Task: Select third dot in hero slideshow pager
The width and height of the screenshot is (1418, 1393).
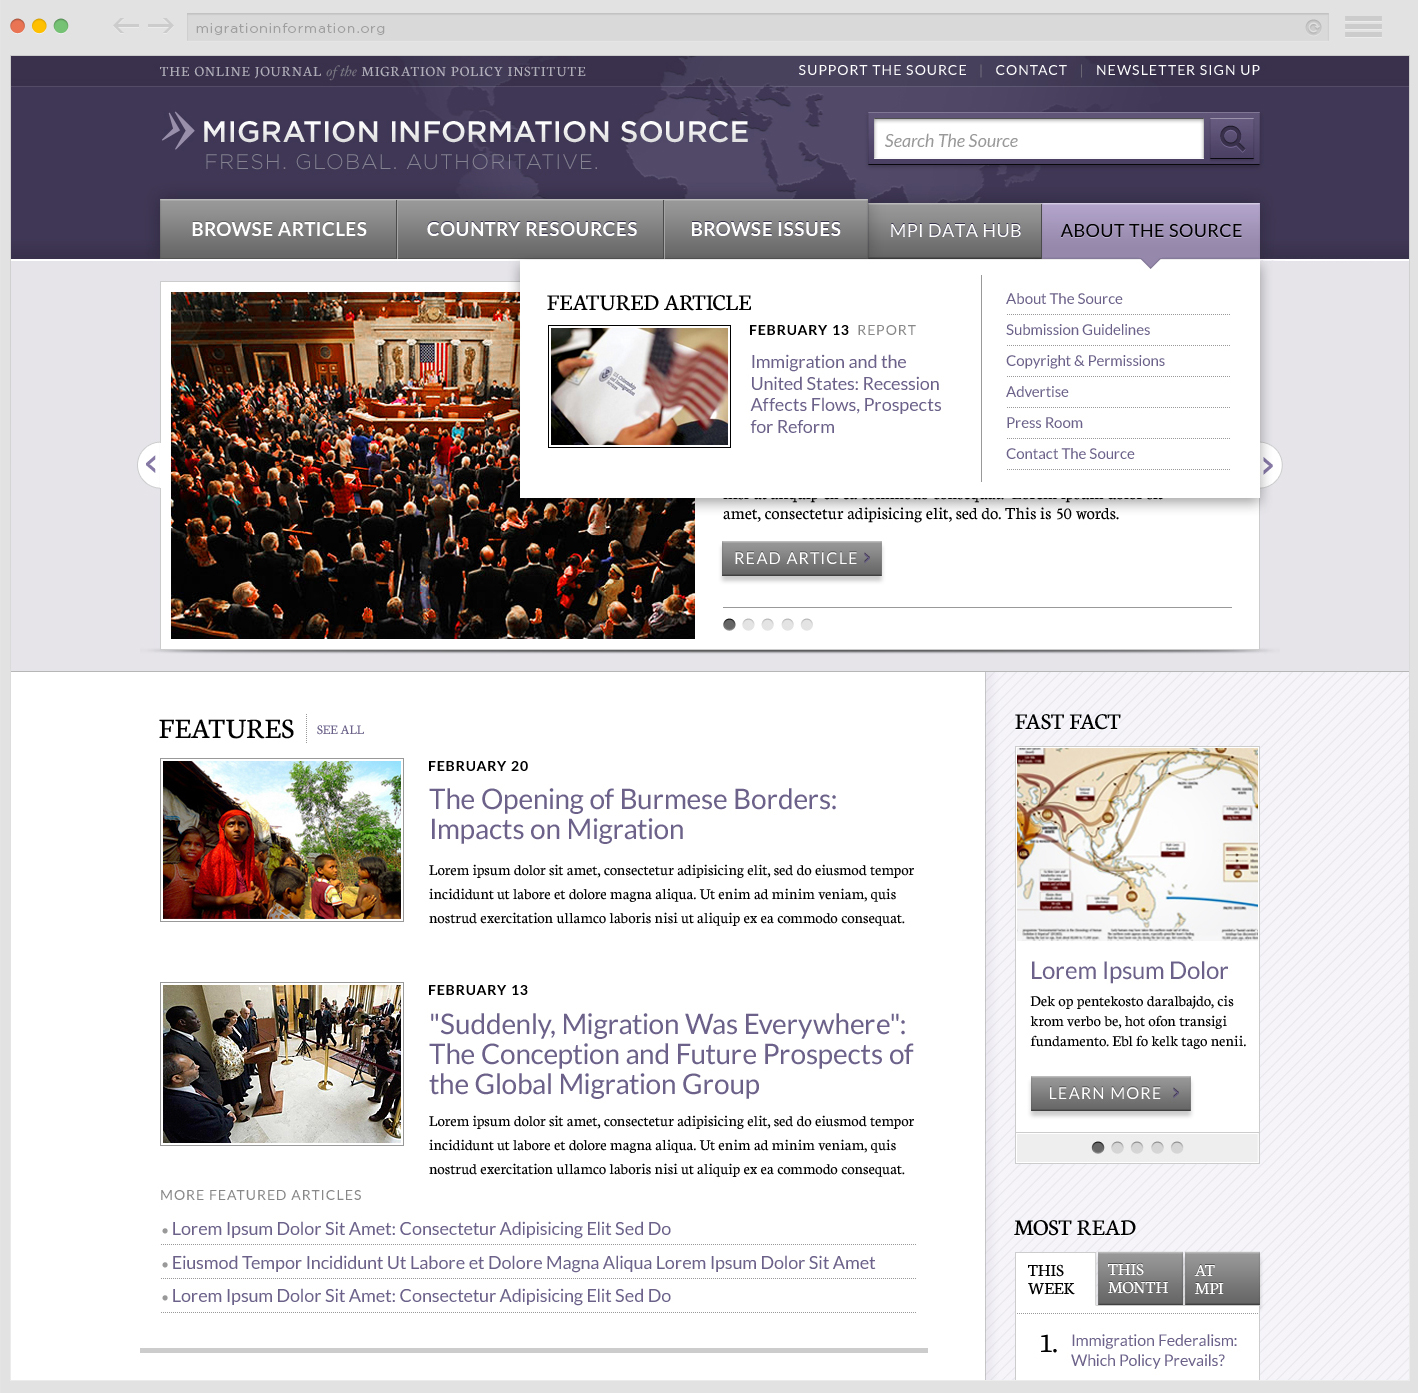Action: pos(767,624)
